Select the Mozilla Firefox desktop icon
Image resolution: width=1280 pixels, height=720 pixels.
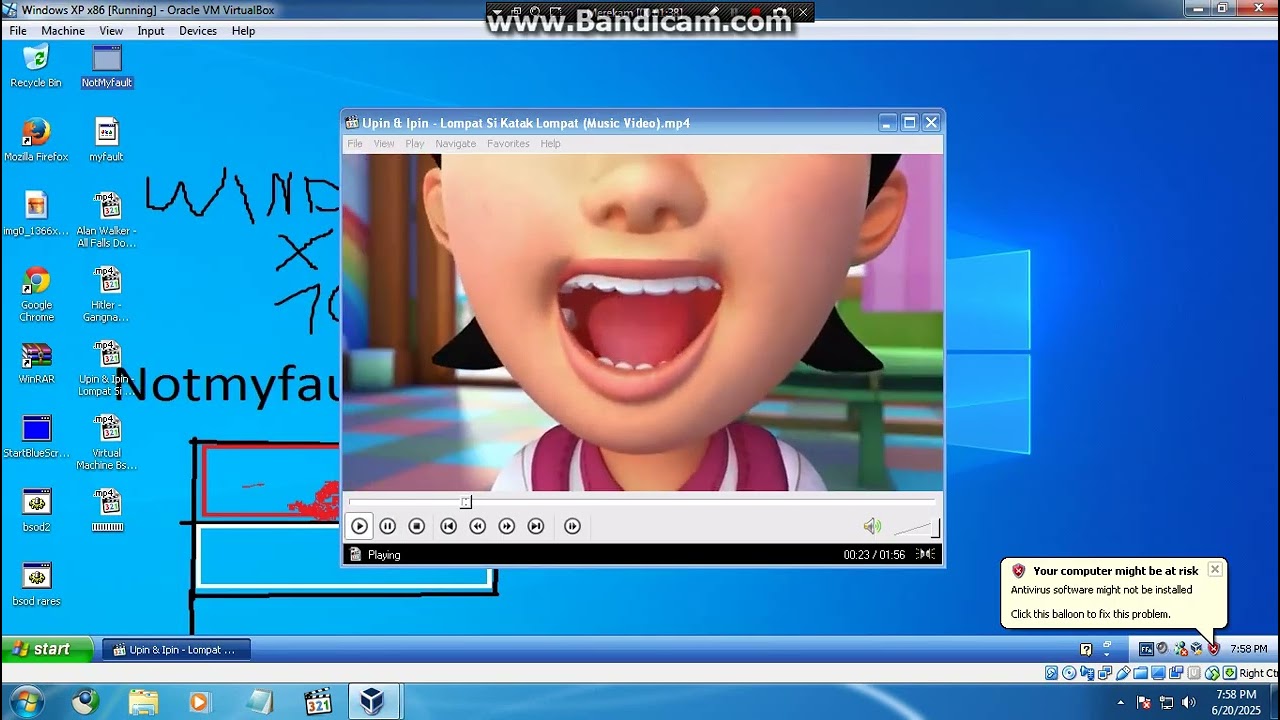point(36,140)
